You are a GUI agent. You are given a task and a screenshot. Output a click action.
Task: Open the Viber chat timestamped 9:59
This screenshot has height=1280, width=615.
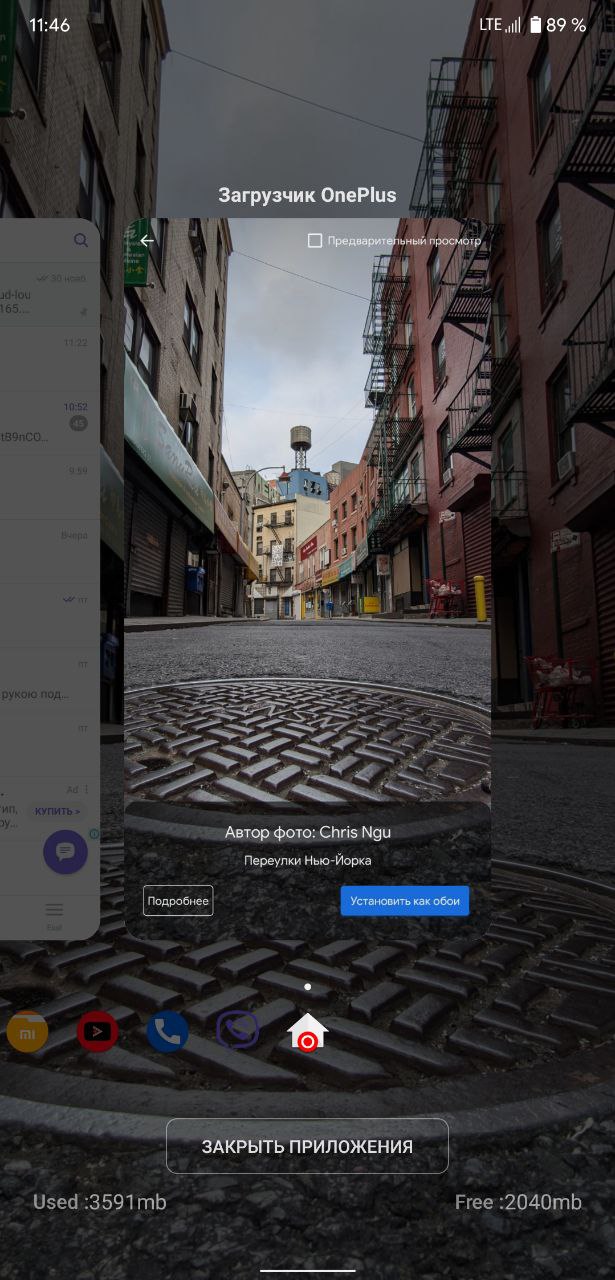coord(49,485)
